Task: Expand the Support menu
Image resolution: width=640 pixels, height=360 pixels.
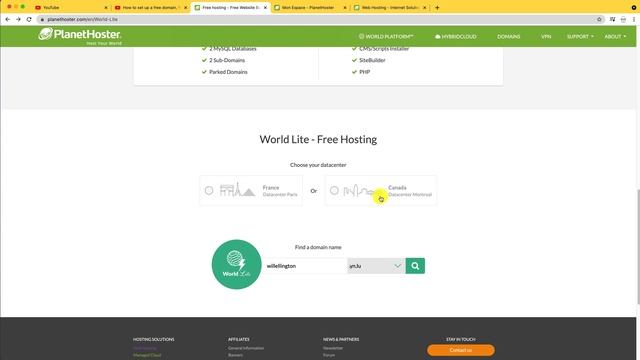Action: click(580, 36)
